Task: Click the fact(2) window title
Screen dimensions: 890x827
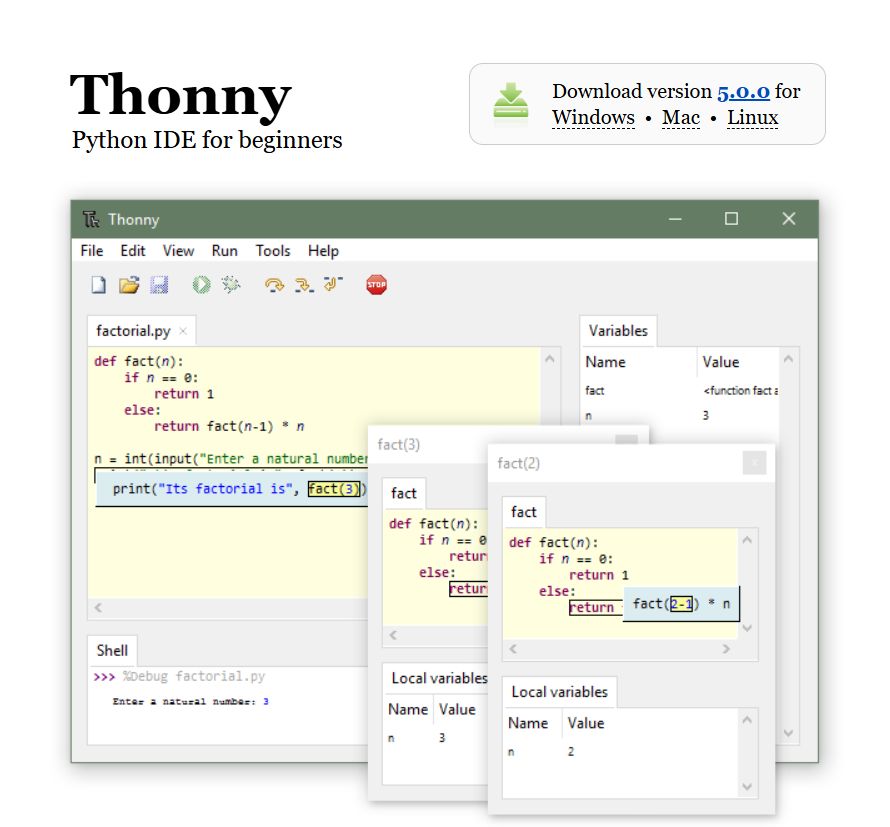Action: [x=518, y=463]
